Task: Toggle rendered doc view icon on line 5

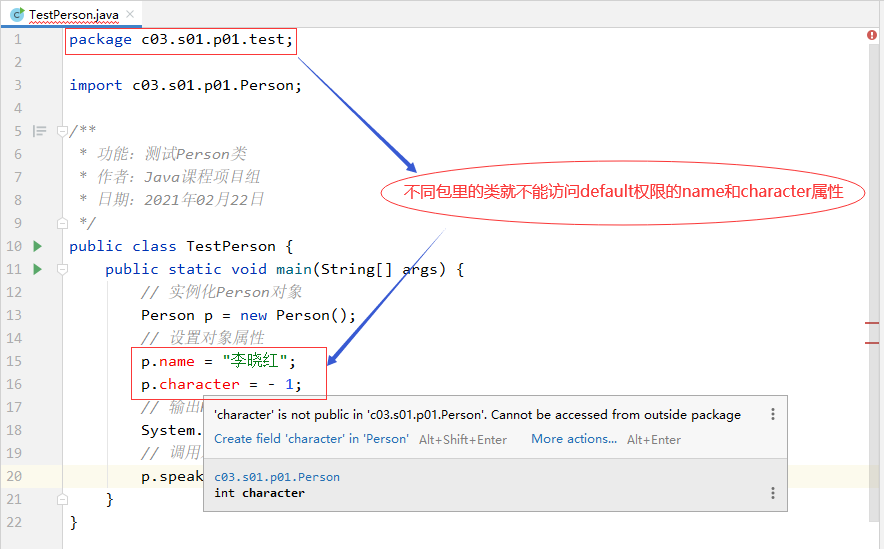Action: click(x=39, y=131)
